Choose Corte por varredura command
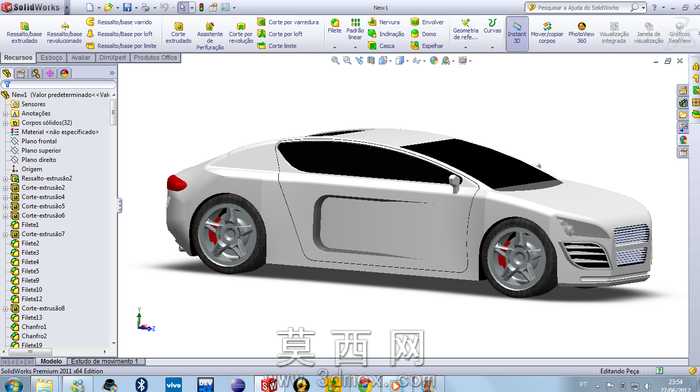This screenshot has height=392, width=700. [288, 22]
